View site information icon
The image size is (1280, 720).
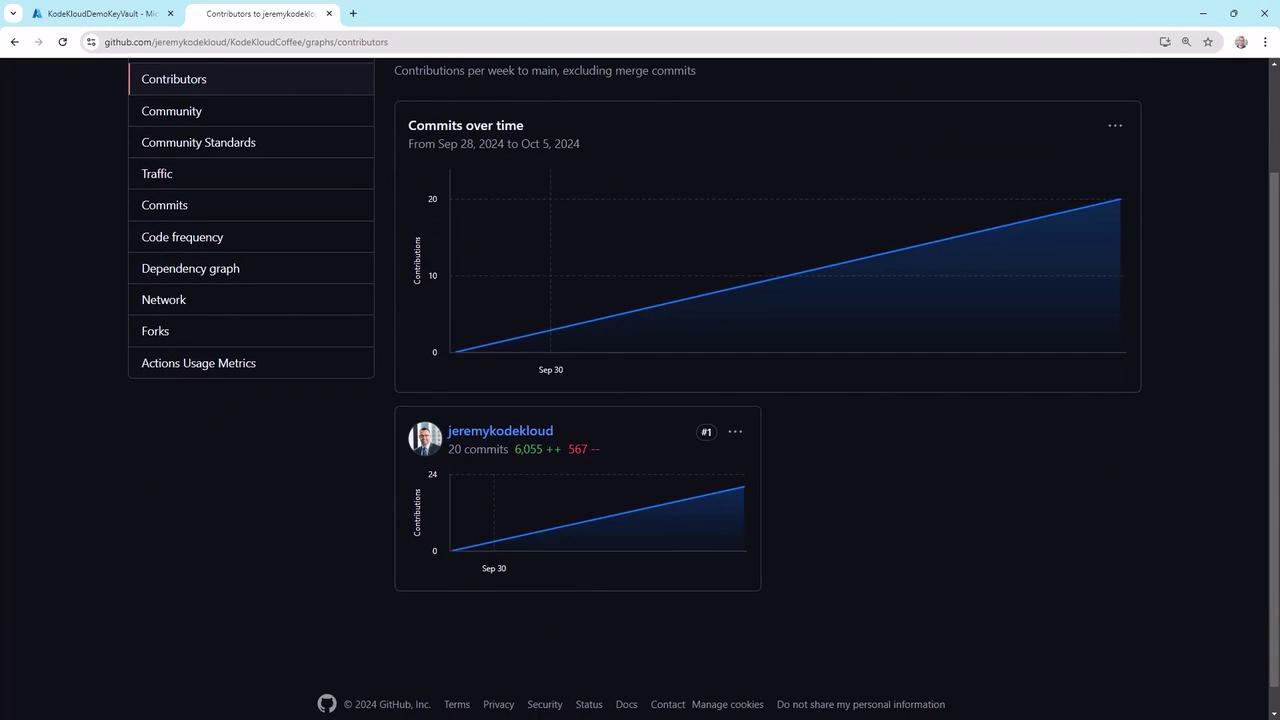click(x=91, y=42)
